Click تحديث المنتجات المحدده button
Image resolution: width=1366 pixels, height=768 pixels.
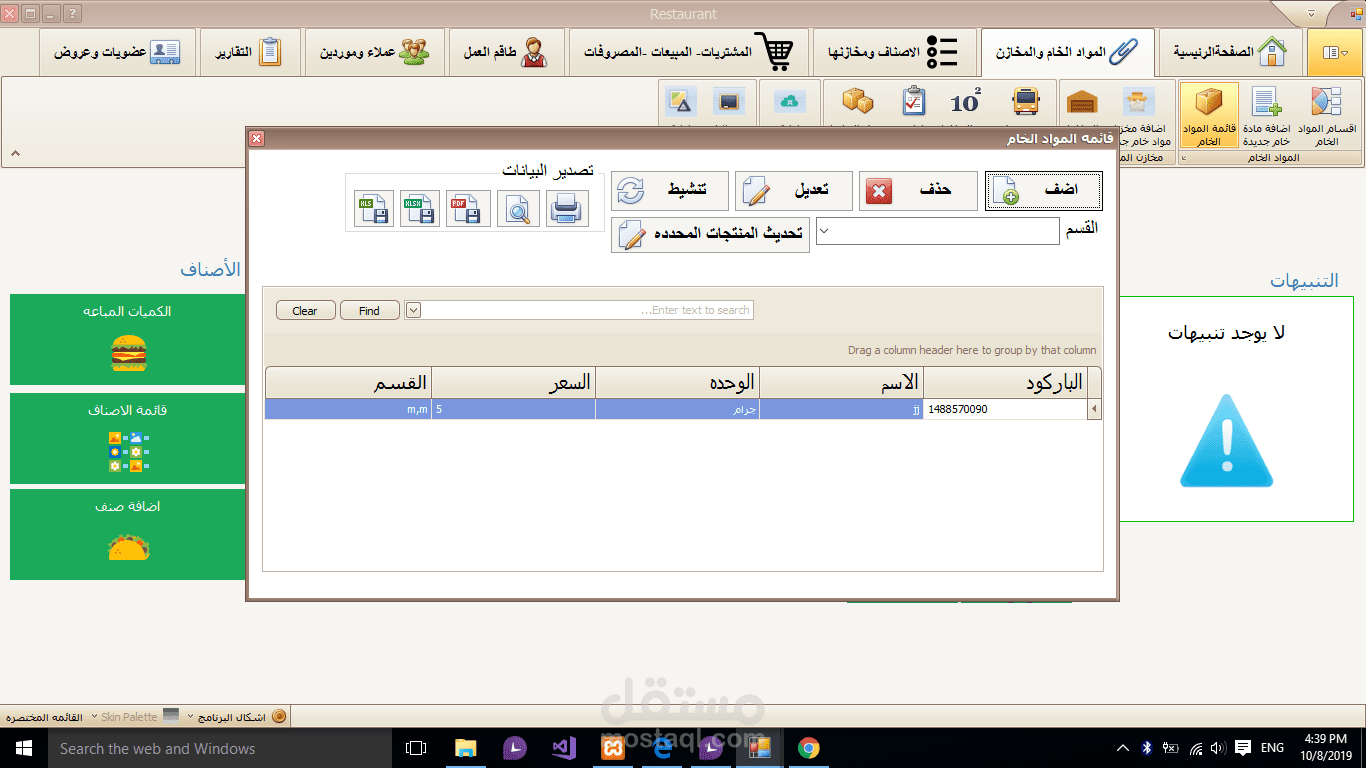click(x=710, y=233)
